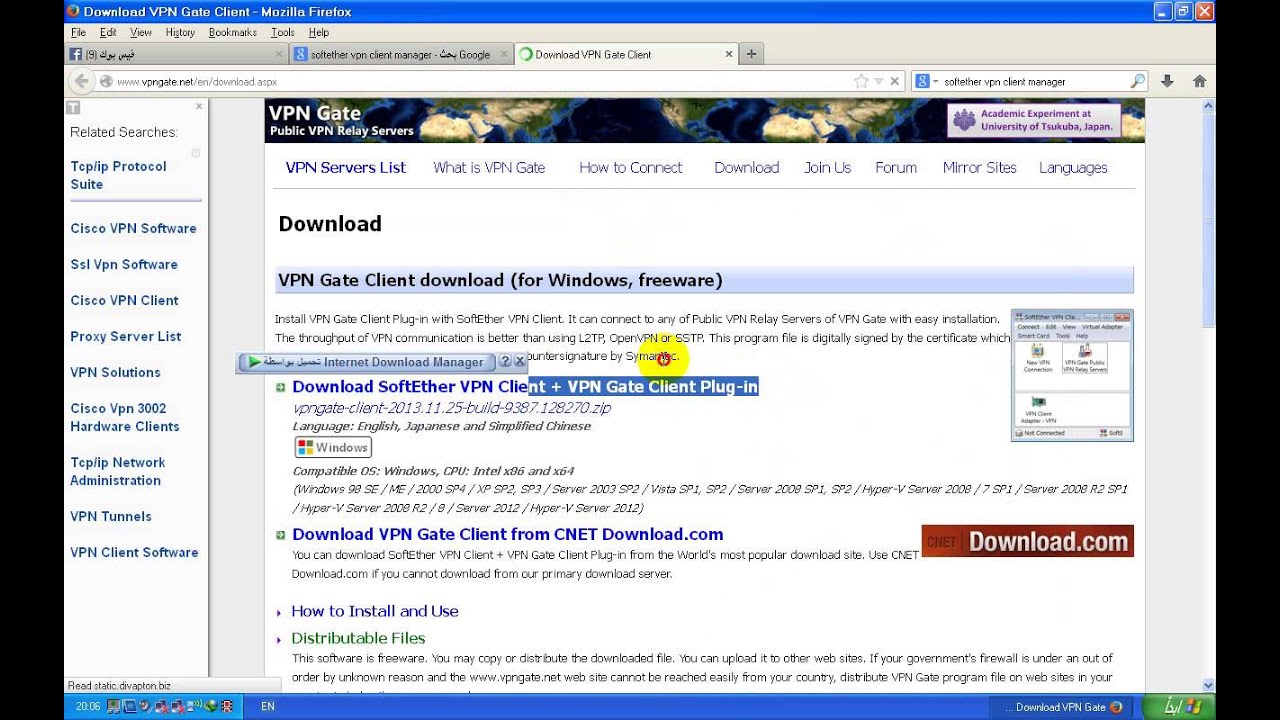Open the What is VPN Gate nav item
The image size is (1280, 720).
tap(489, 168)
